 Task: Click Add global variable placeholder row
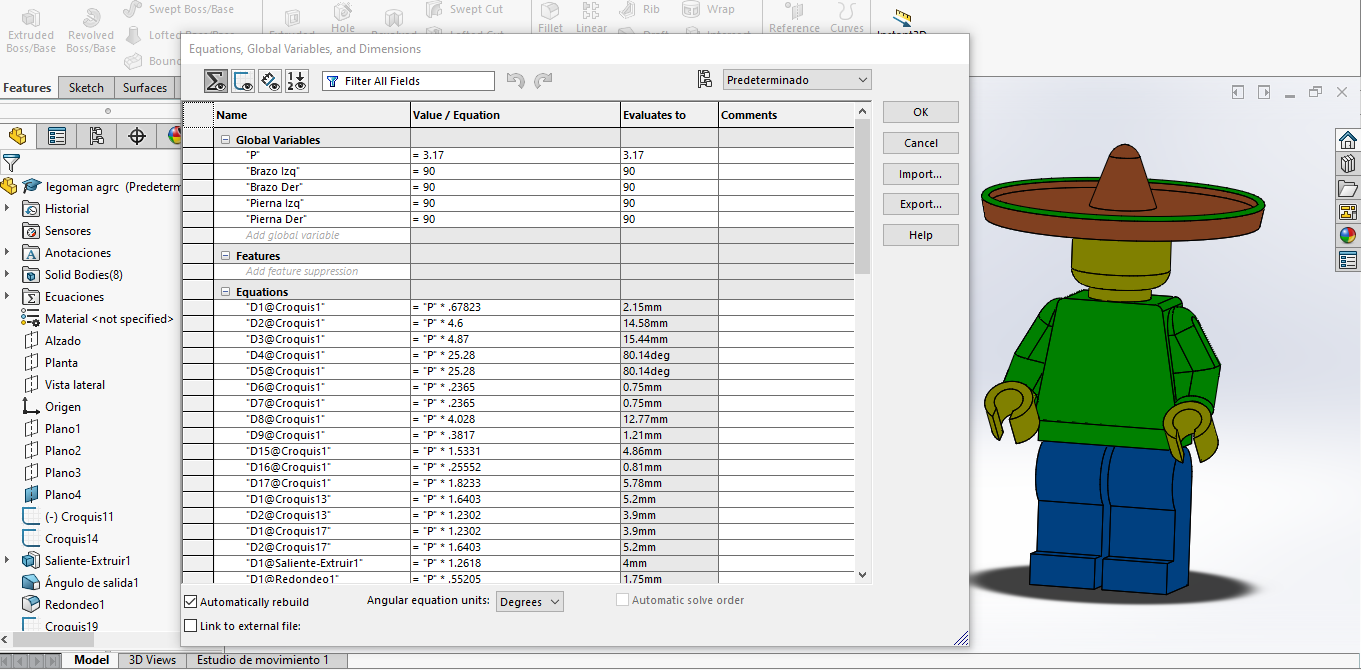tap(292, 235)
